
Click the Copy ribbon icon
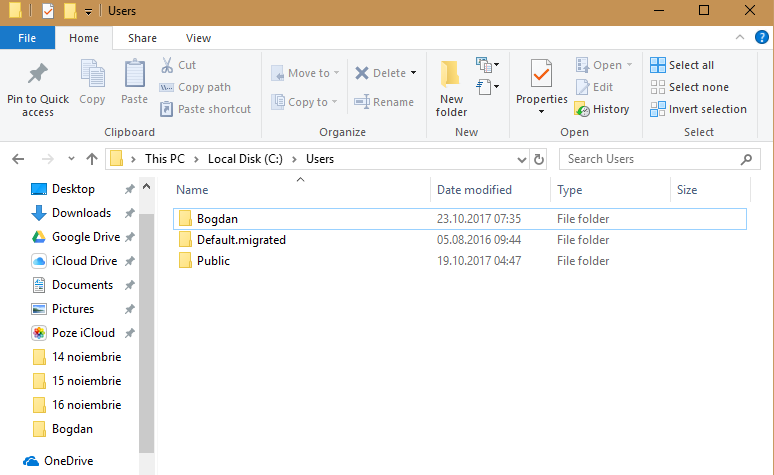click(92, 74)
